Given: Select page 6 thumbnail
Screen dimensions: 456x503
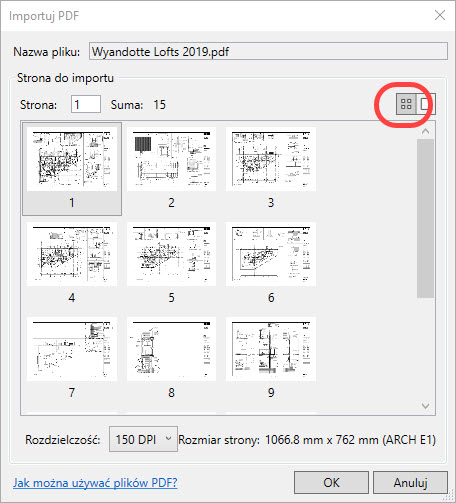Looking at the screenshot, I should pos(271,264).
